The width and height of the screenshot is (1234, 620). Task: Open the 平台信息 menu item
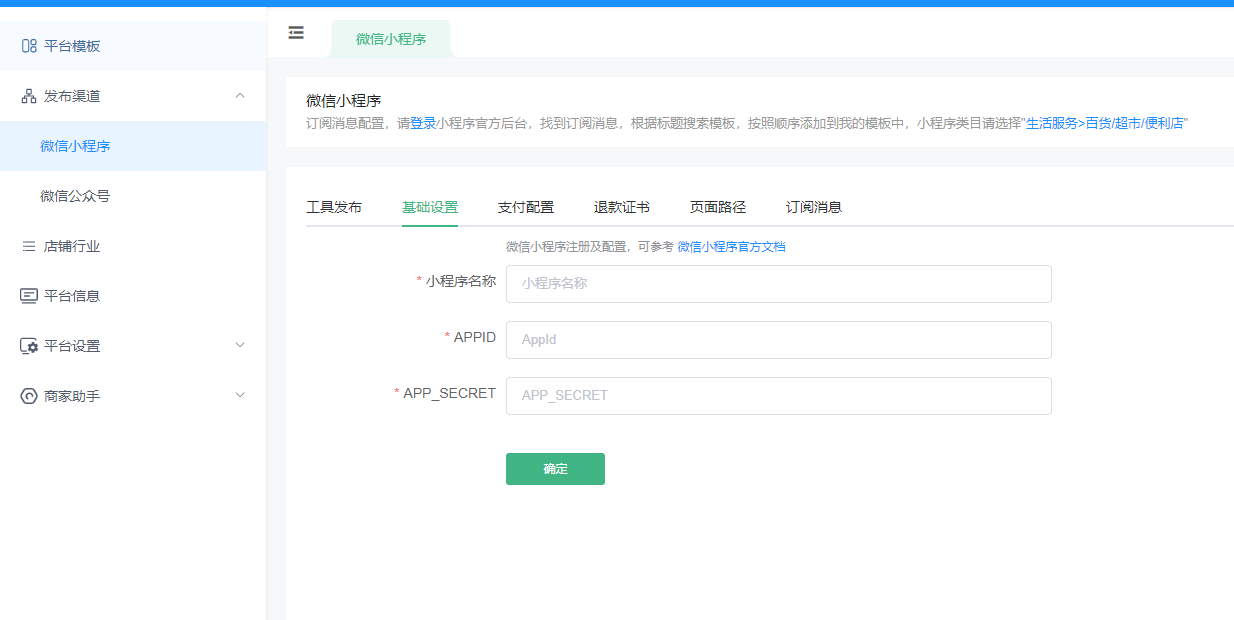133,296
